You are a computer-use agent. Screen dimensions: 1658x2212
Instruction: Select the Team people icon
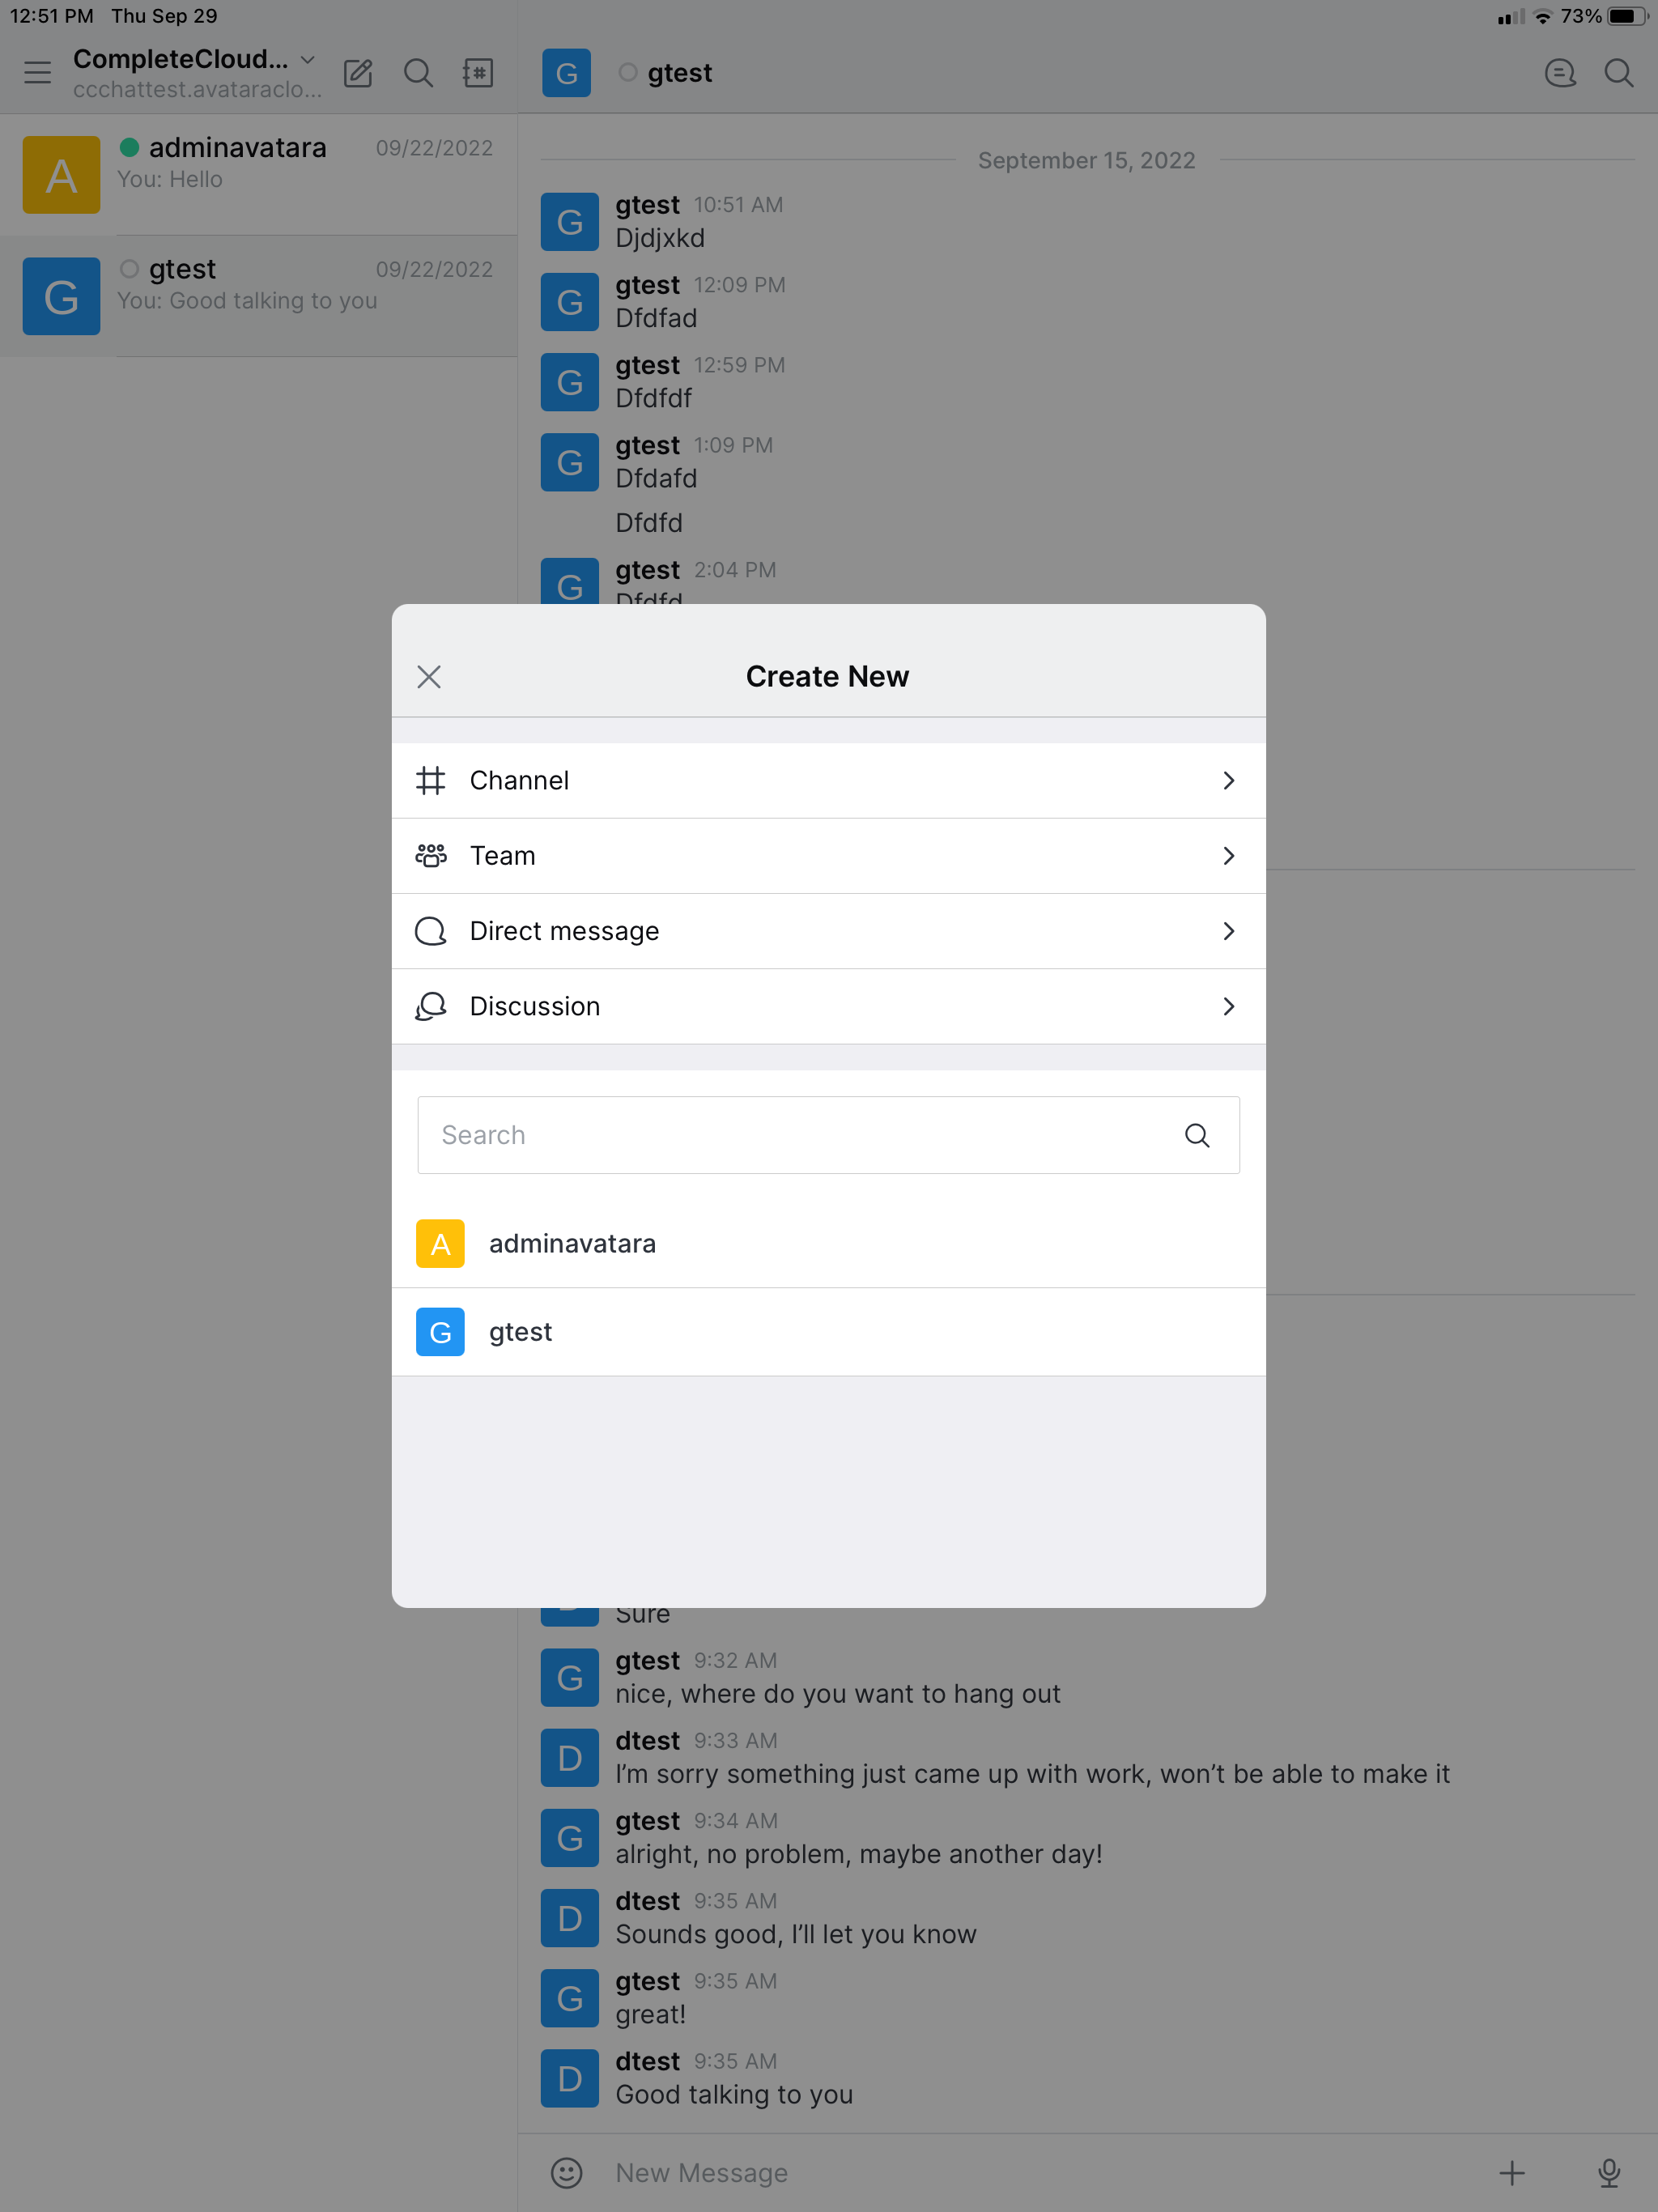click(431, 856)
